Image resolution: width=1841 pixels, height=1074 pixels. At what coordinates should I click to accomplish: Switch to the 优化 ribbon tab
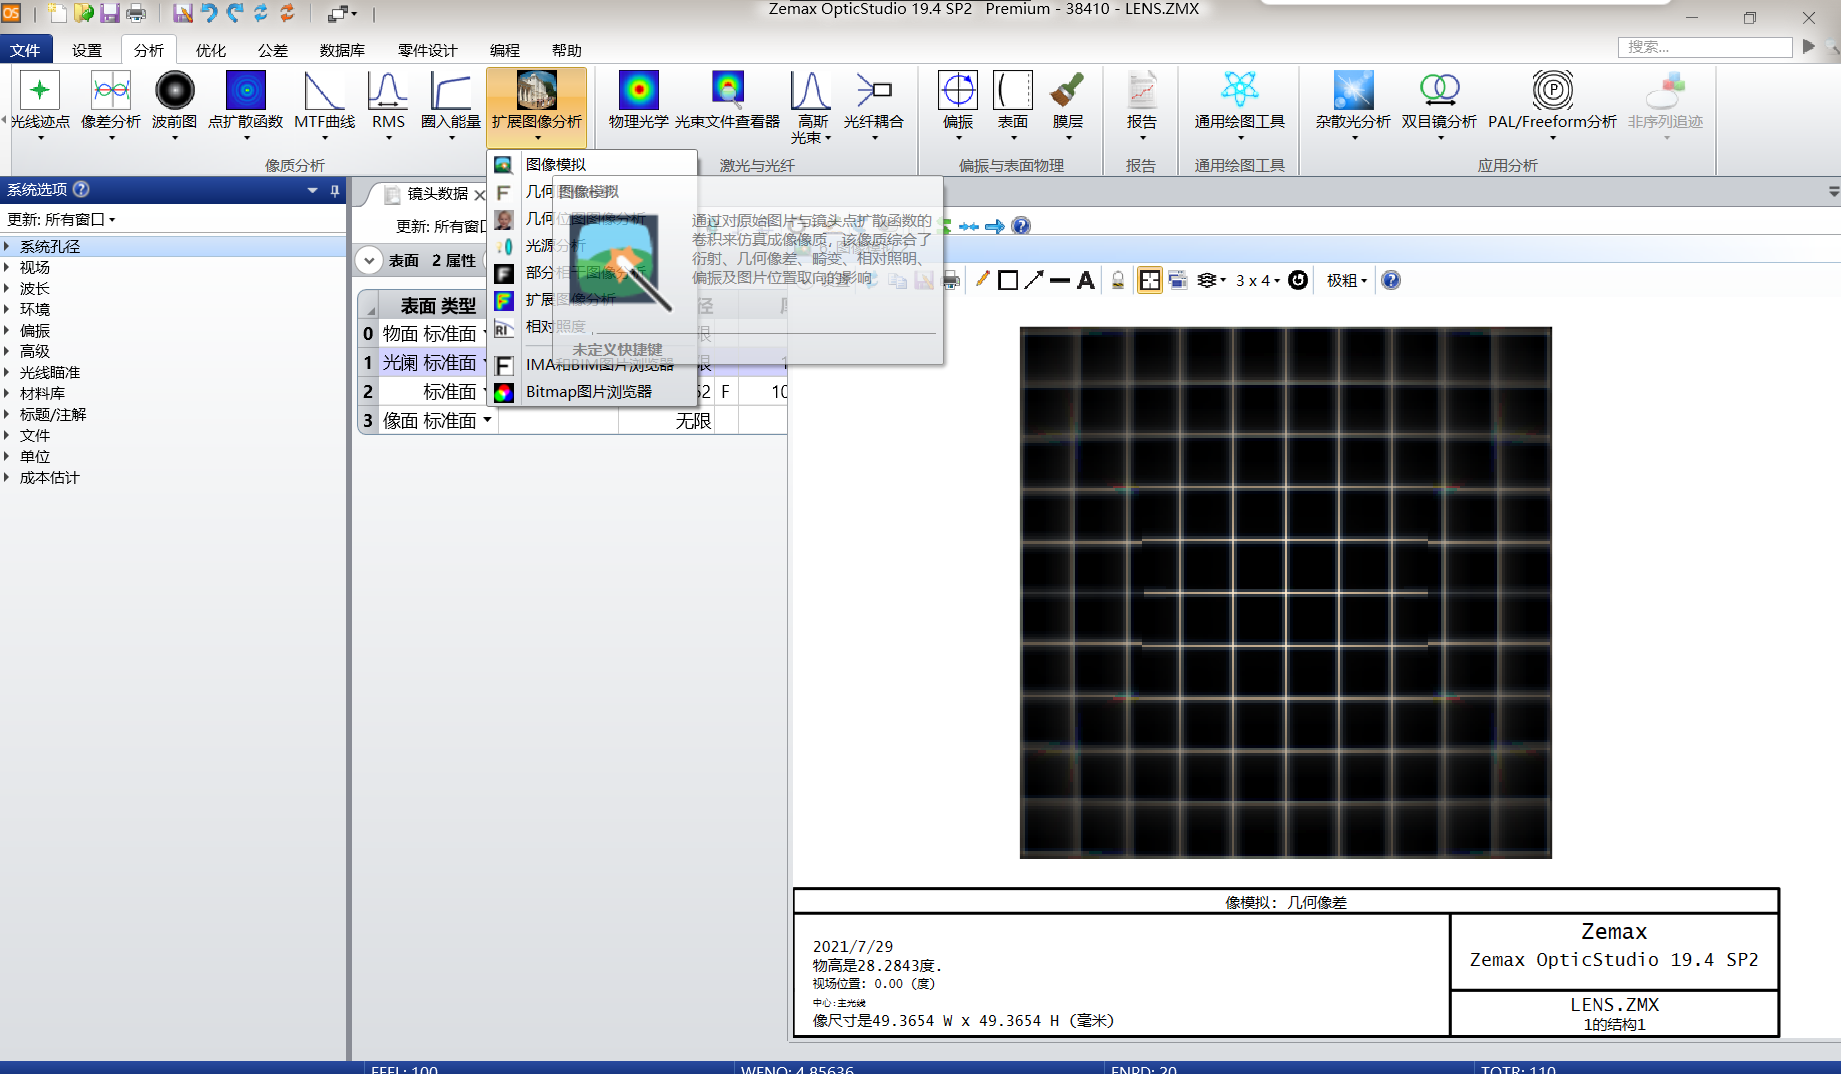pyautogui.click(x=211, y=50)
